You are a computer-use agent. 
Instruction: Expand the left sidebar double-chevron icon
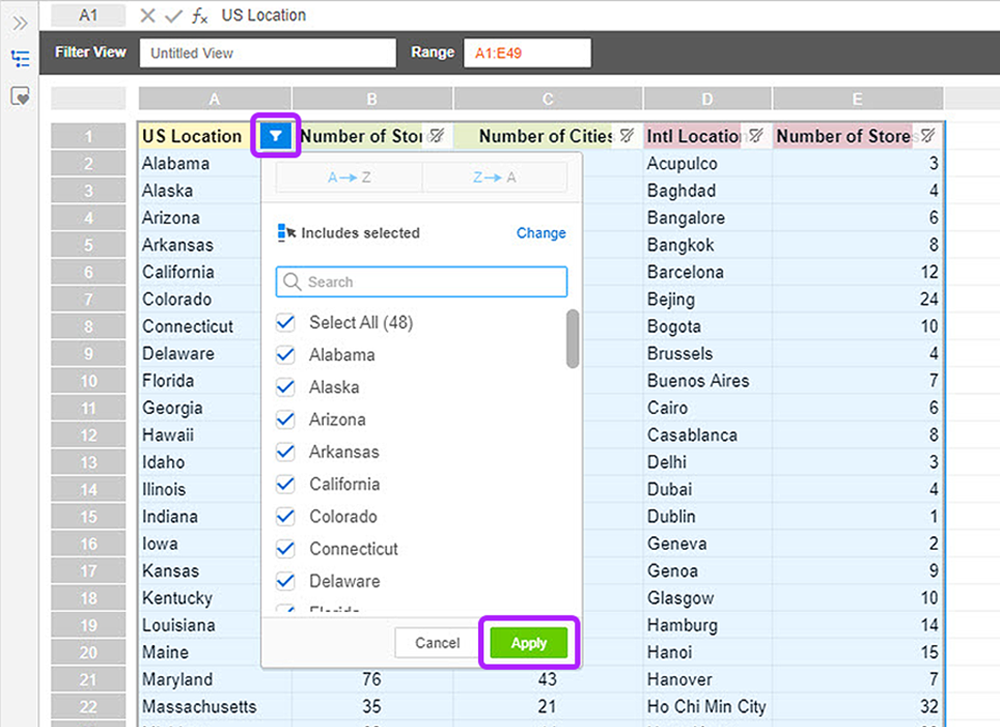20,24
